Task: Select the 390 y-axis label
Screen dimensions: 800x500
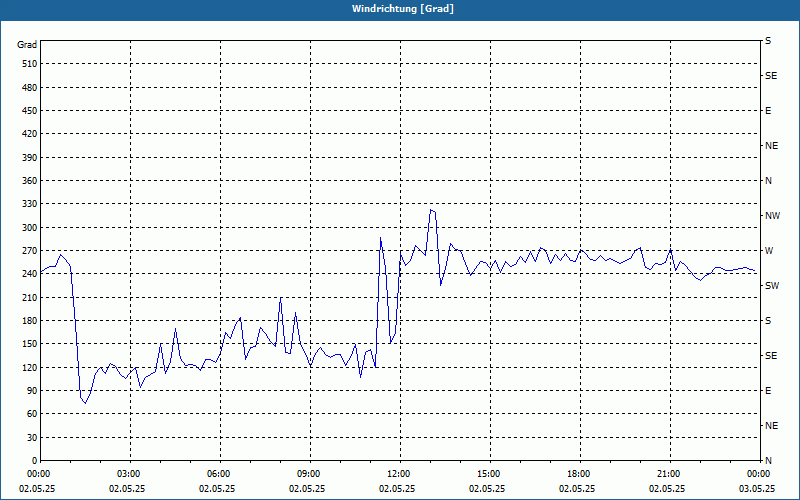Action: click(30, 158)
